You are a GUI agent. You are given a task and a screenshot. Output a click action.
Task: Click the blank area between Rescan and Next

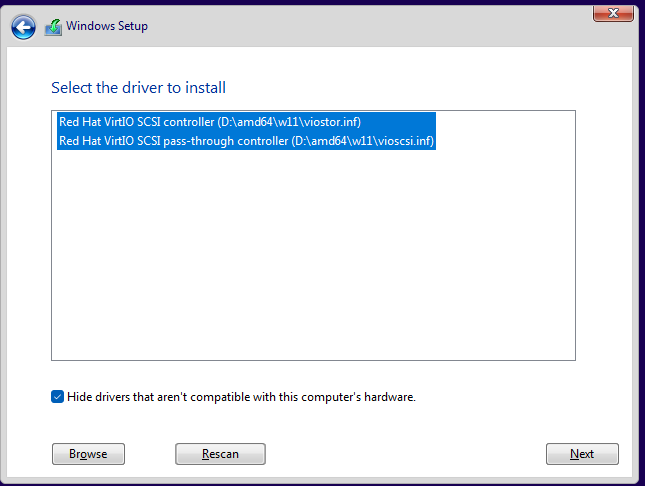coord(405,454)
